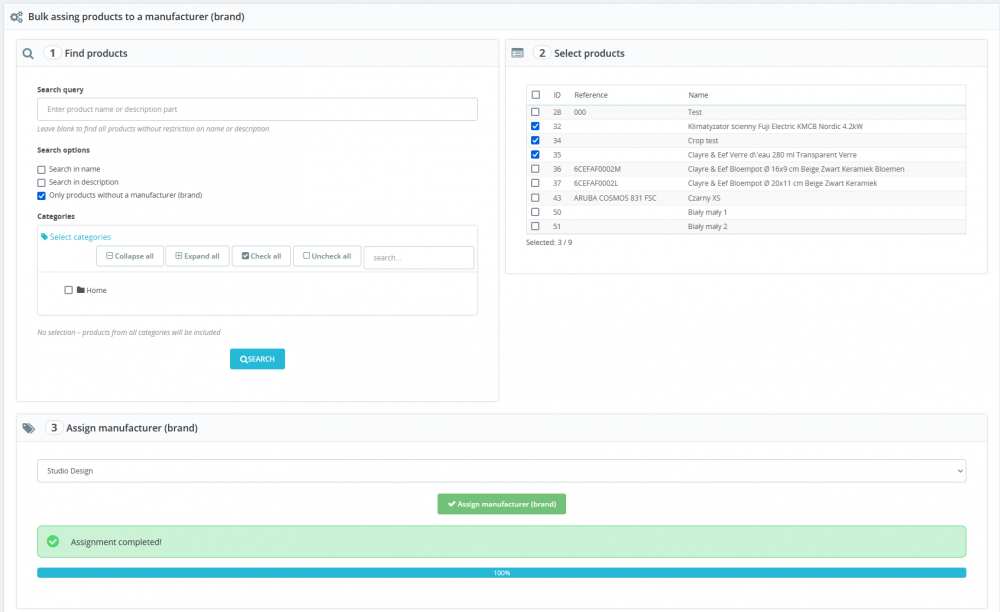This screenshot has height=612, width=1000.
Task: Click the ID column header
Action: [x=557, y=95]
